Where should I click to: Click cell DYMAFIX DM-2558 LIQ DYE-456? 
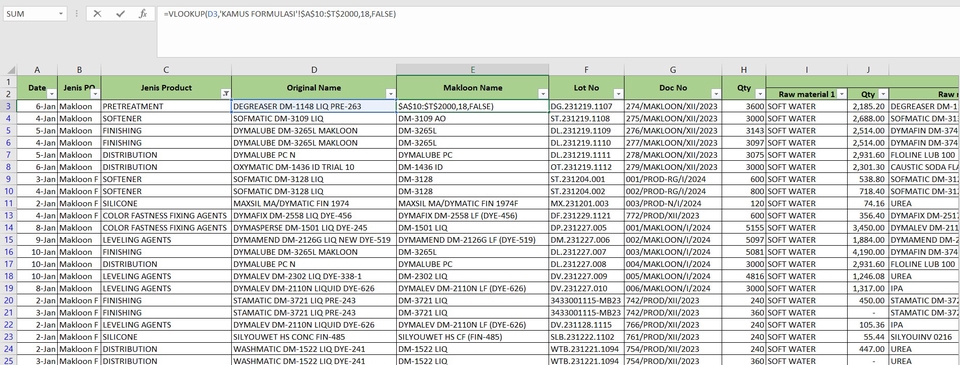pos(313,216)
